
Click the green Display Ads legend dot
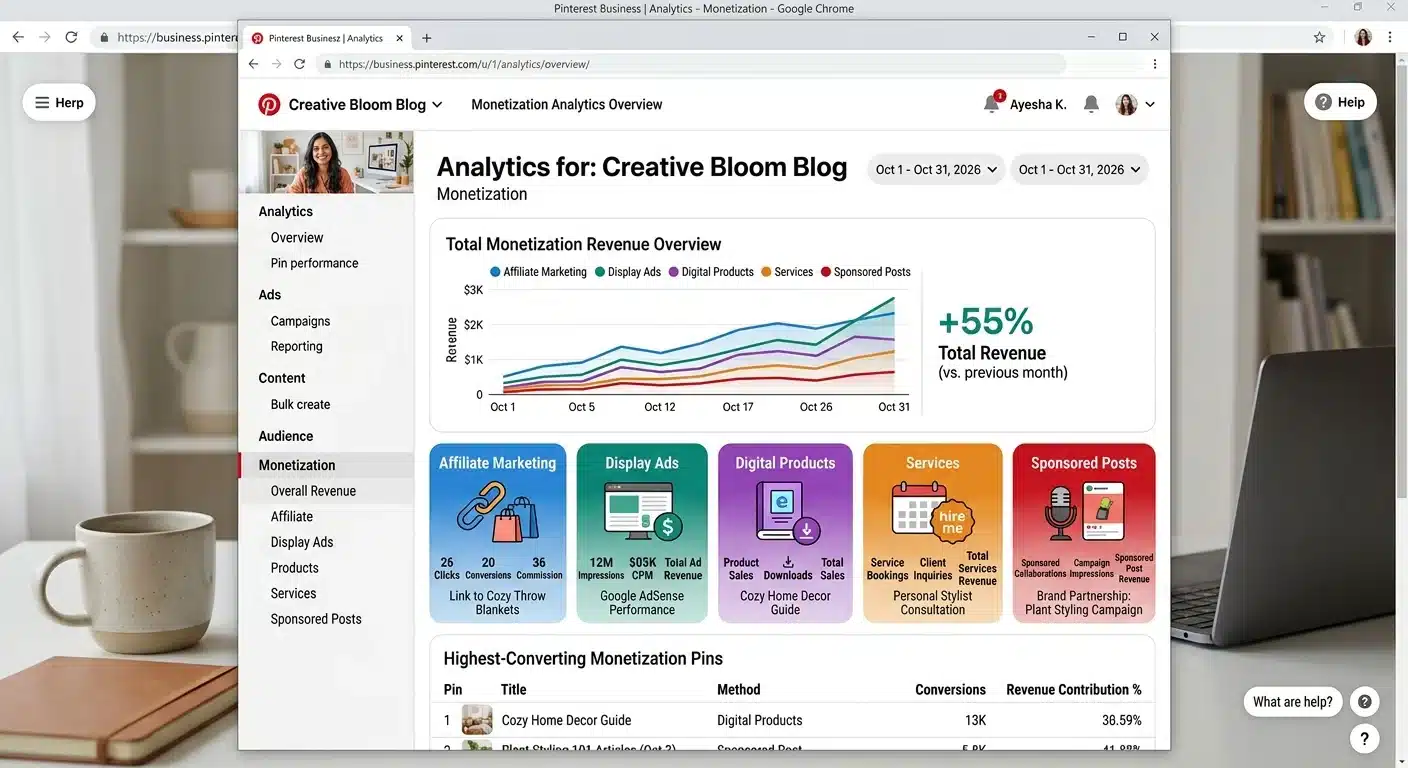(x=600, y=272)
